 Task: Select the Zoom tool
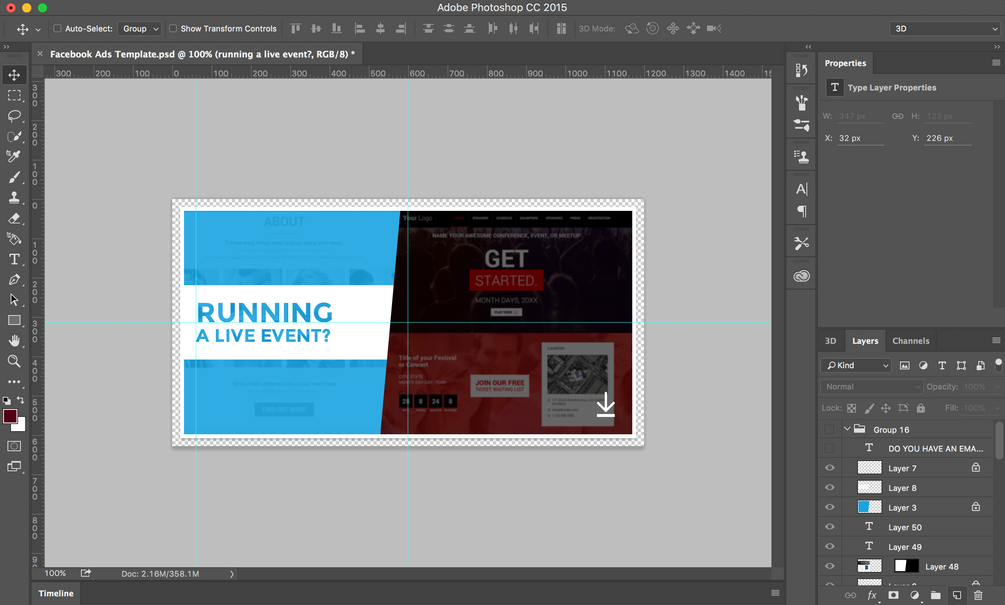14,361
